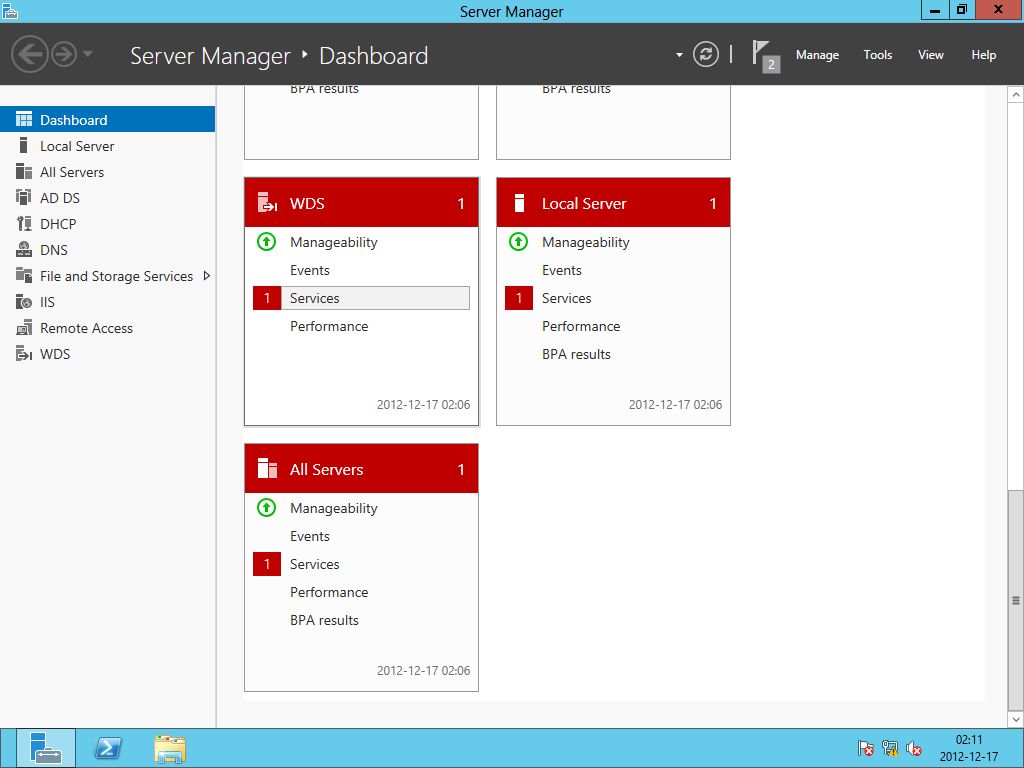Click the All Servers tile header
Screen dimensions: 1024x768
tap(361, 469)
